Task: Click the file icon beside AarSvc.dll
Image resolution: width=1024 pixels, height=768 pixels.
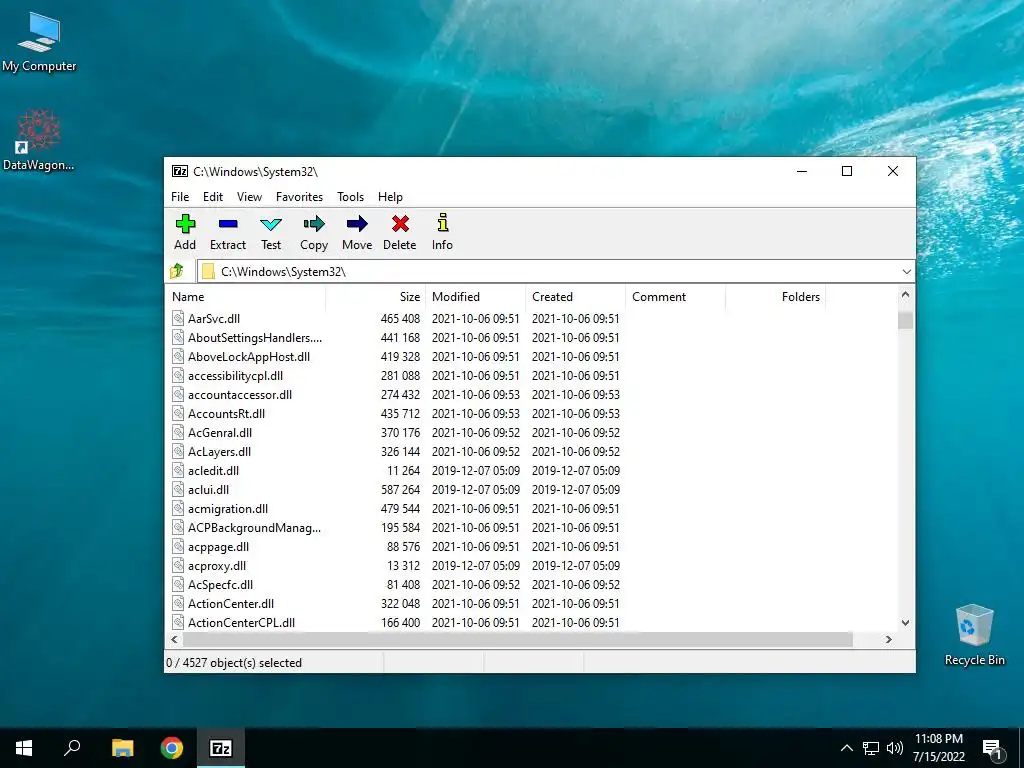Action: [x=178, y=318]
